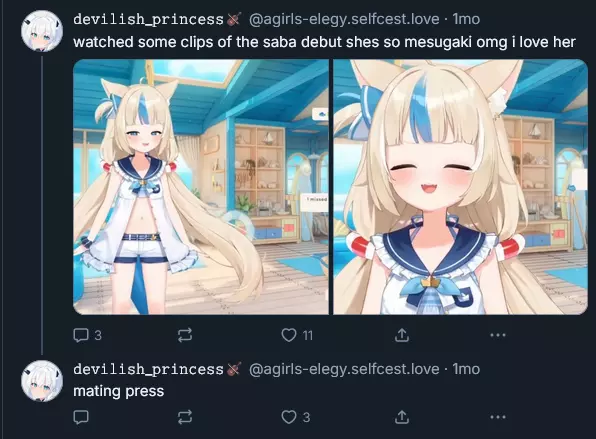Reply to the saba debut post
The image size is (596, 439).
click(x=87, y=335)
